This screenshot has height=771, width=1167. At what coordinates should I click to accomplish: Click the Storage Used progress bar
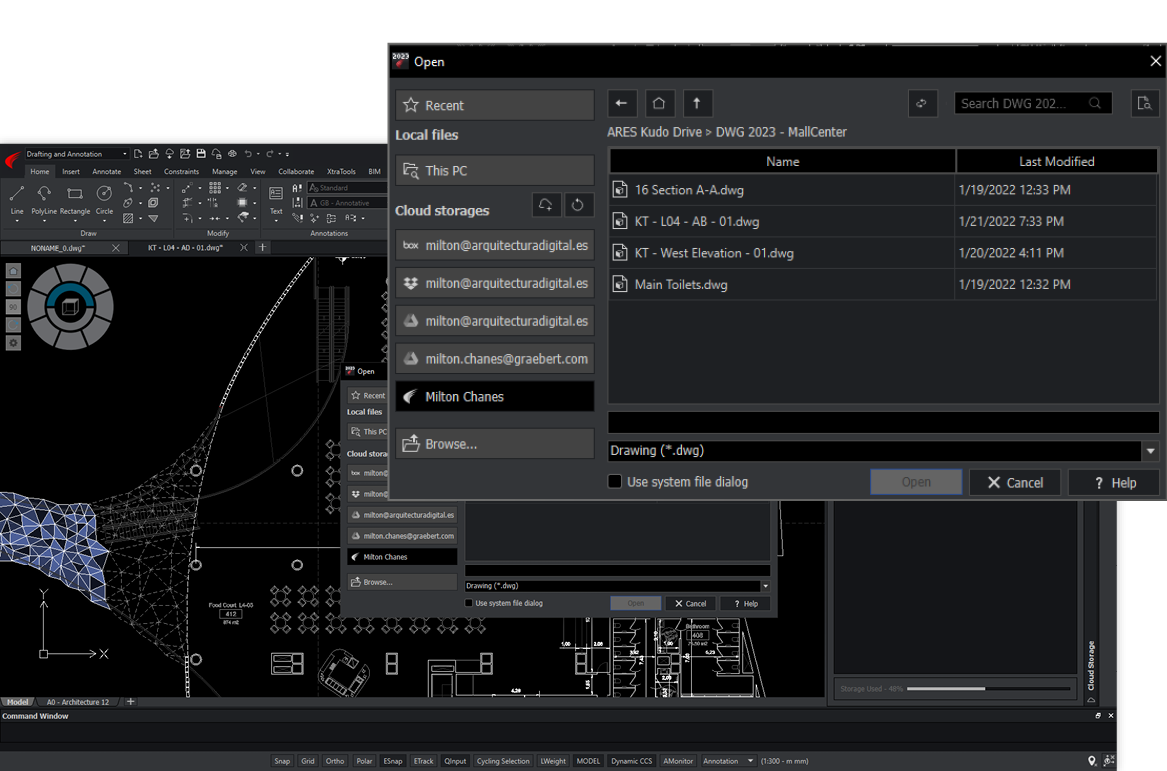tap(988, 688)
